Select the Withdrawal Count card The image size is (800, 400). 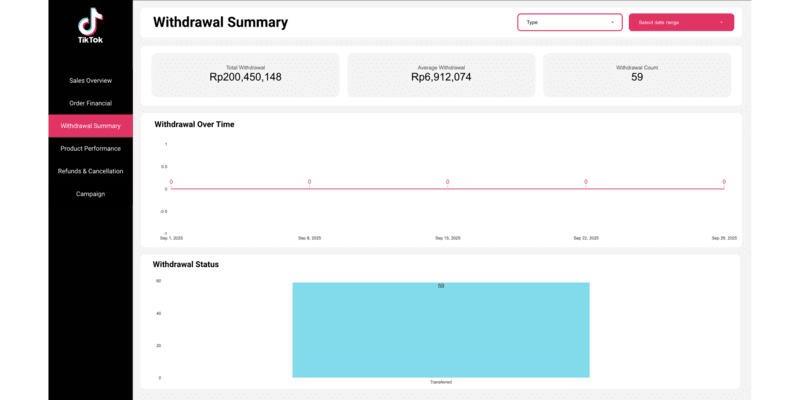point(637,74)
